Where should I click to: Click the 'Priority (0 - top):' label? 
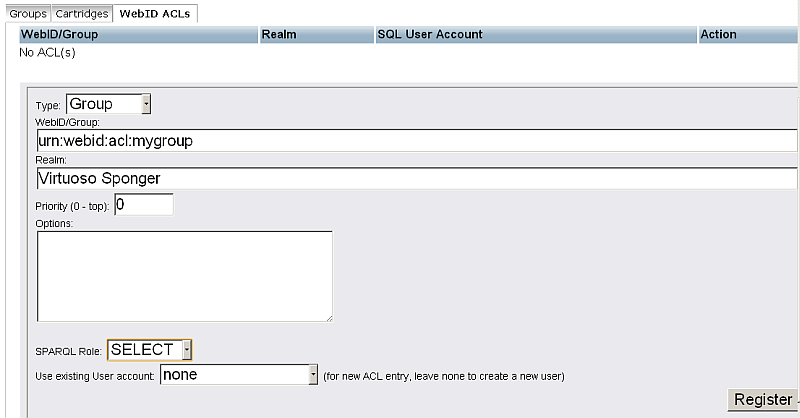coord(72,206)
